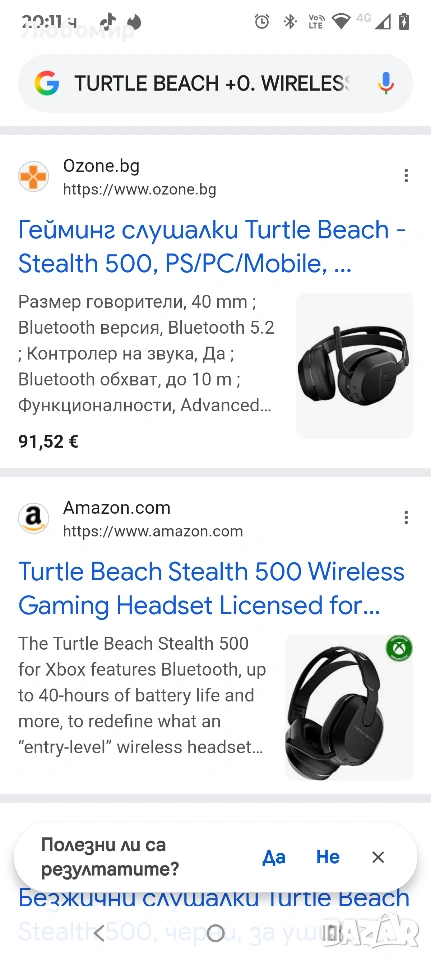
Task: Tap the Android recent apps button
Action: [x=331, y=933]
